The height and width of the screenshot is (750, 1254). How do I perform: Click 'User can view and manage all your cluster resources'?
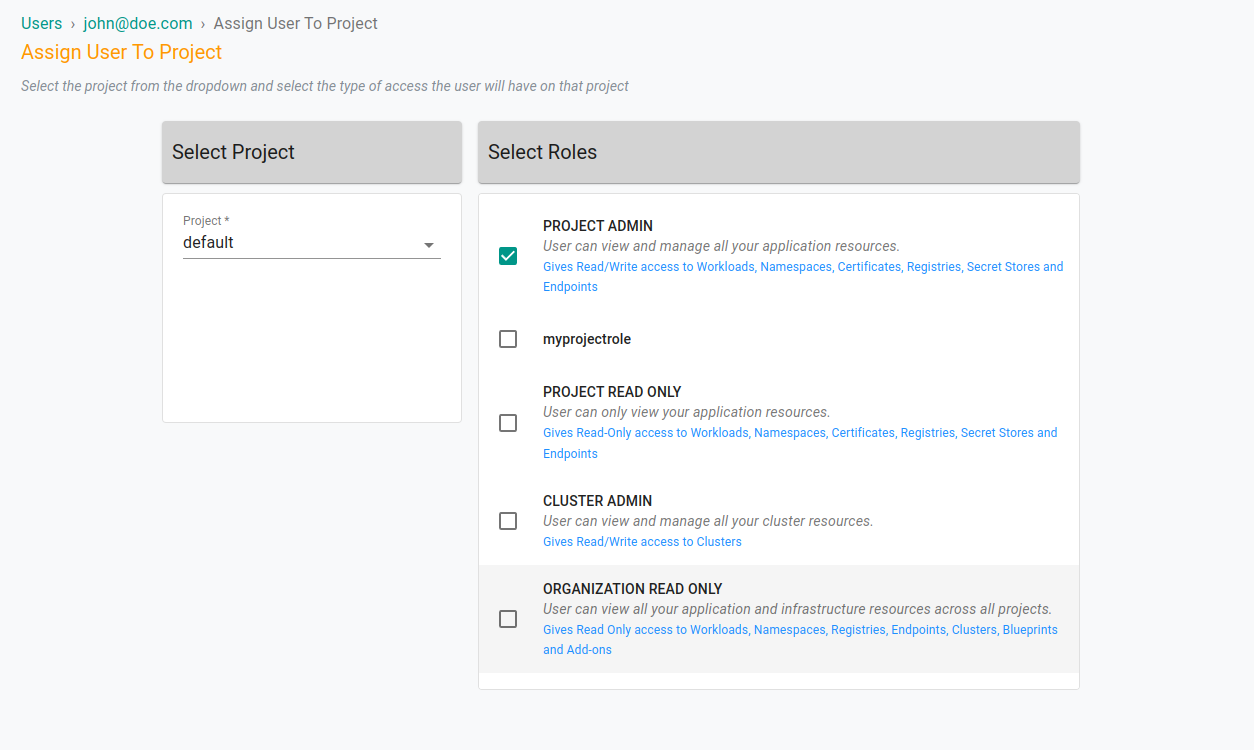coord(708,521)
